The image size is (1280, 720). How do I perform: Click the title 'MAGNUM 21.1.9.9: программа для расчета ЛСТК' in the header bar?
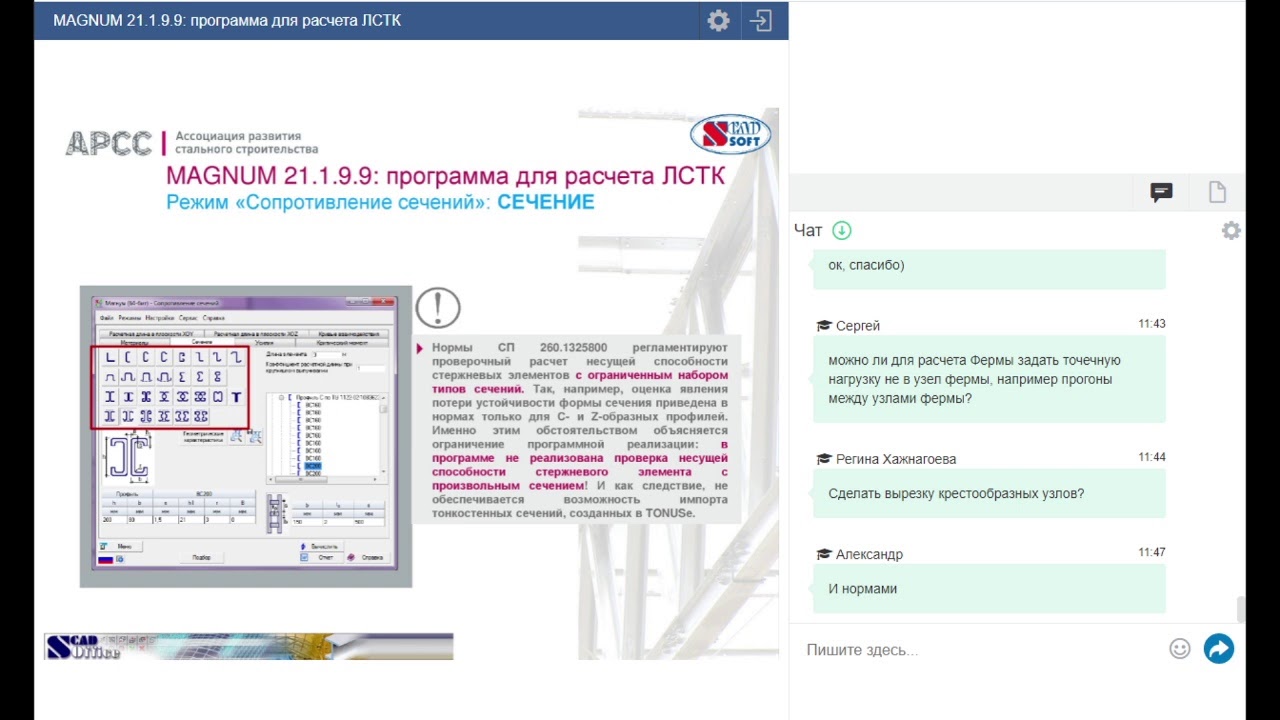227,20
